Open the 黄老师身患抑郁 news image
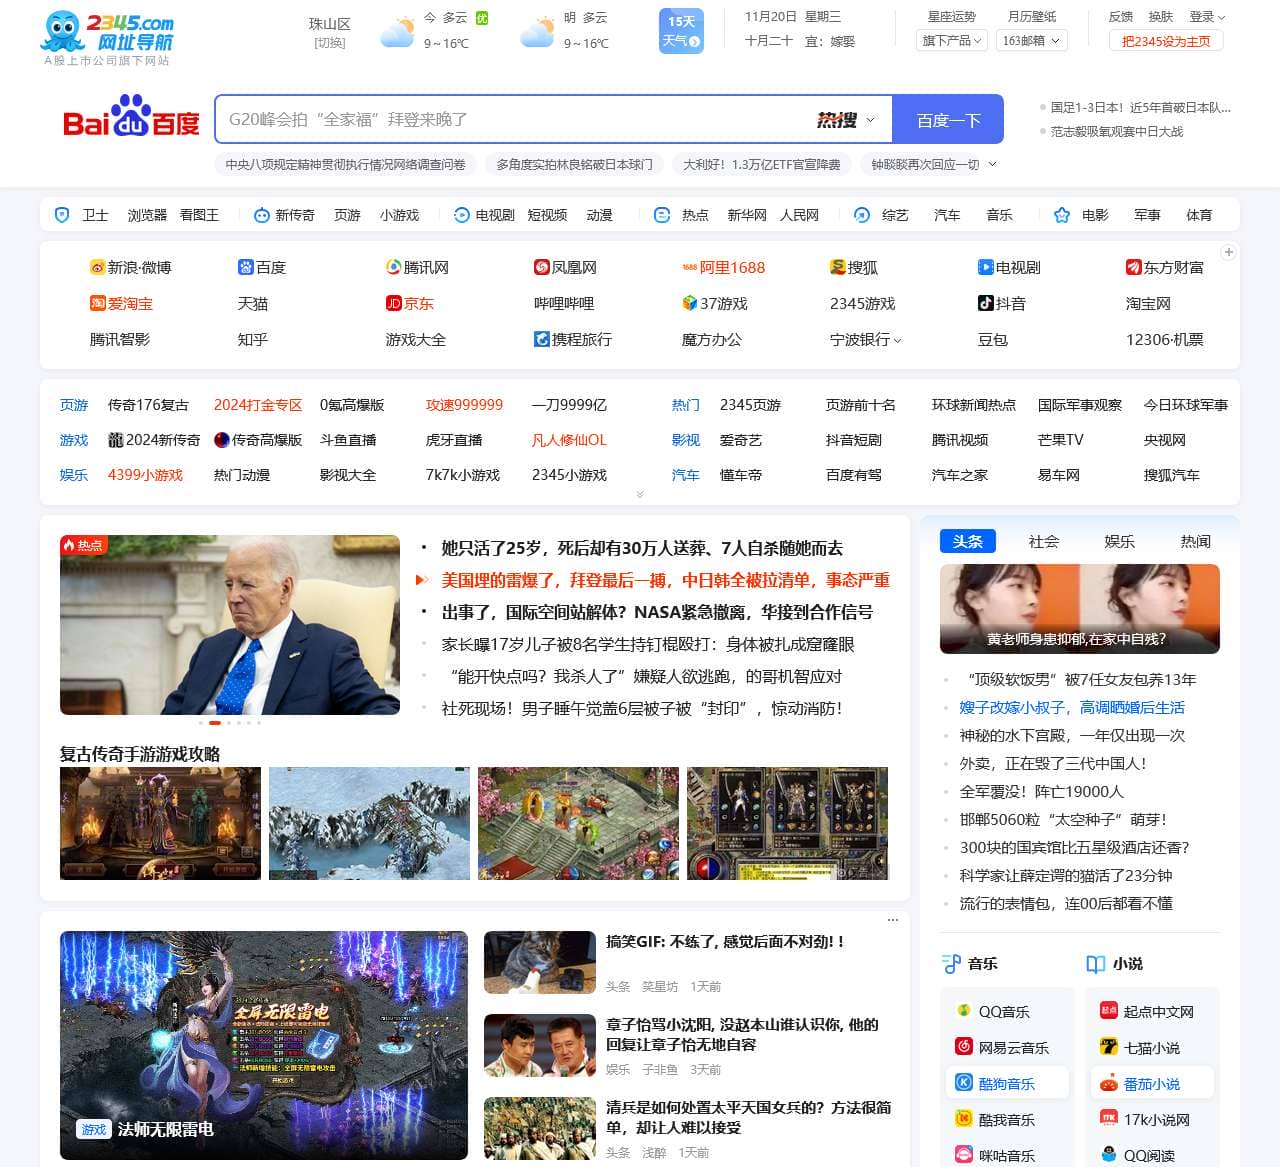The image size is (1280, 1167). pos(1080,609)
